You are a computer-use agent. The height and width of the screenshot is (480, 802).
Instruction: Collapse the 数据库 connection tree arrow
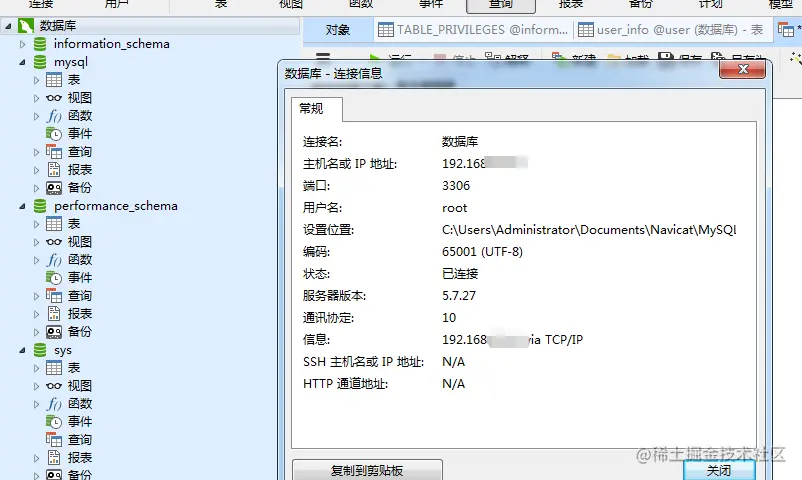coord(8,26)
